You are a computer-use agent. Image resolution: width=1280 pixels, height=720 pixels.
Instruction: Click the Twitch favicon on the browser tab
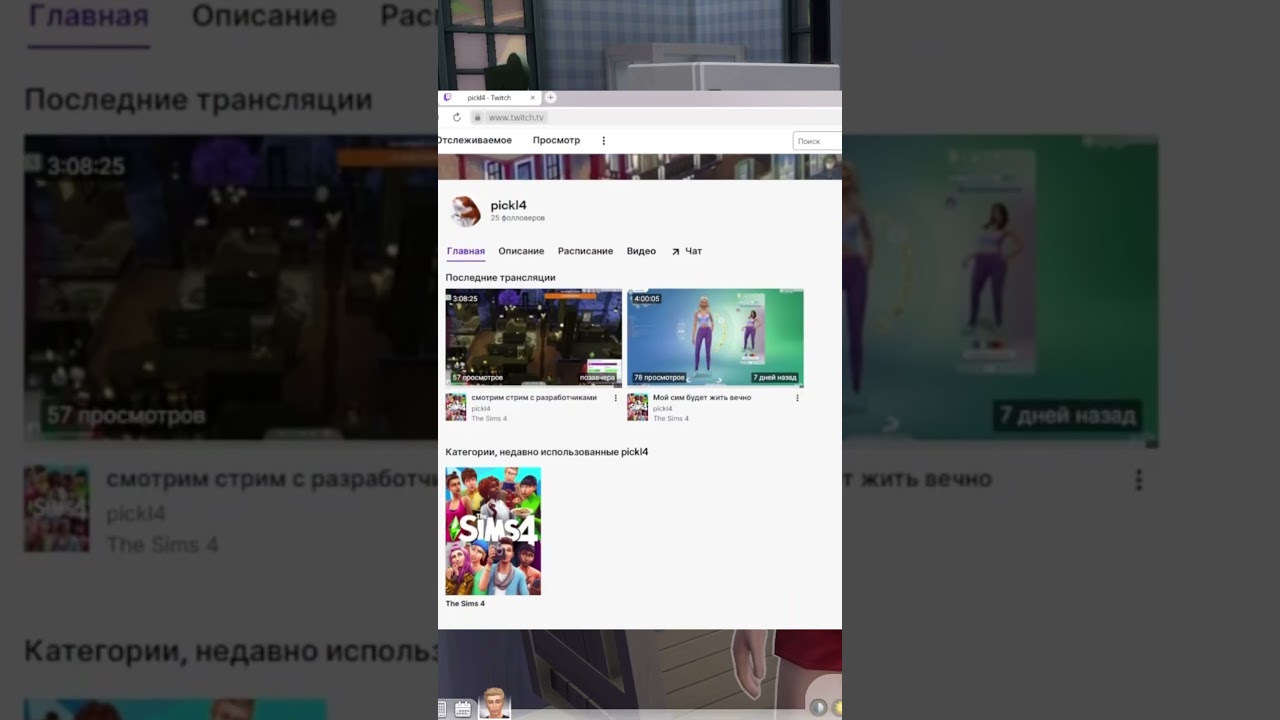pos(447,98)
